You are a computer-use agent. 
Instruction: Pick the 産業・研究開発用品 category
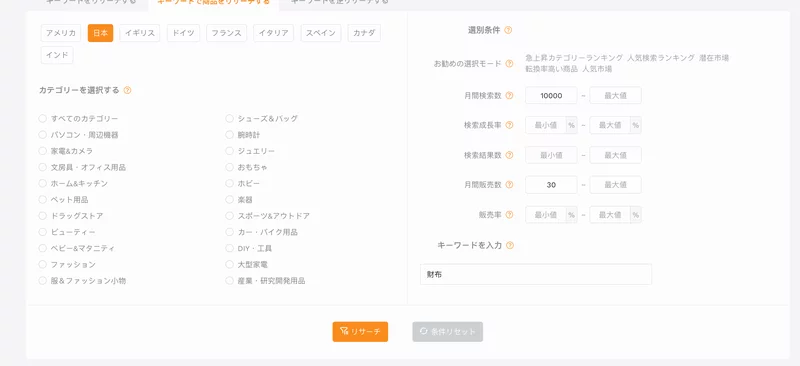click(x=230, y=281)
